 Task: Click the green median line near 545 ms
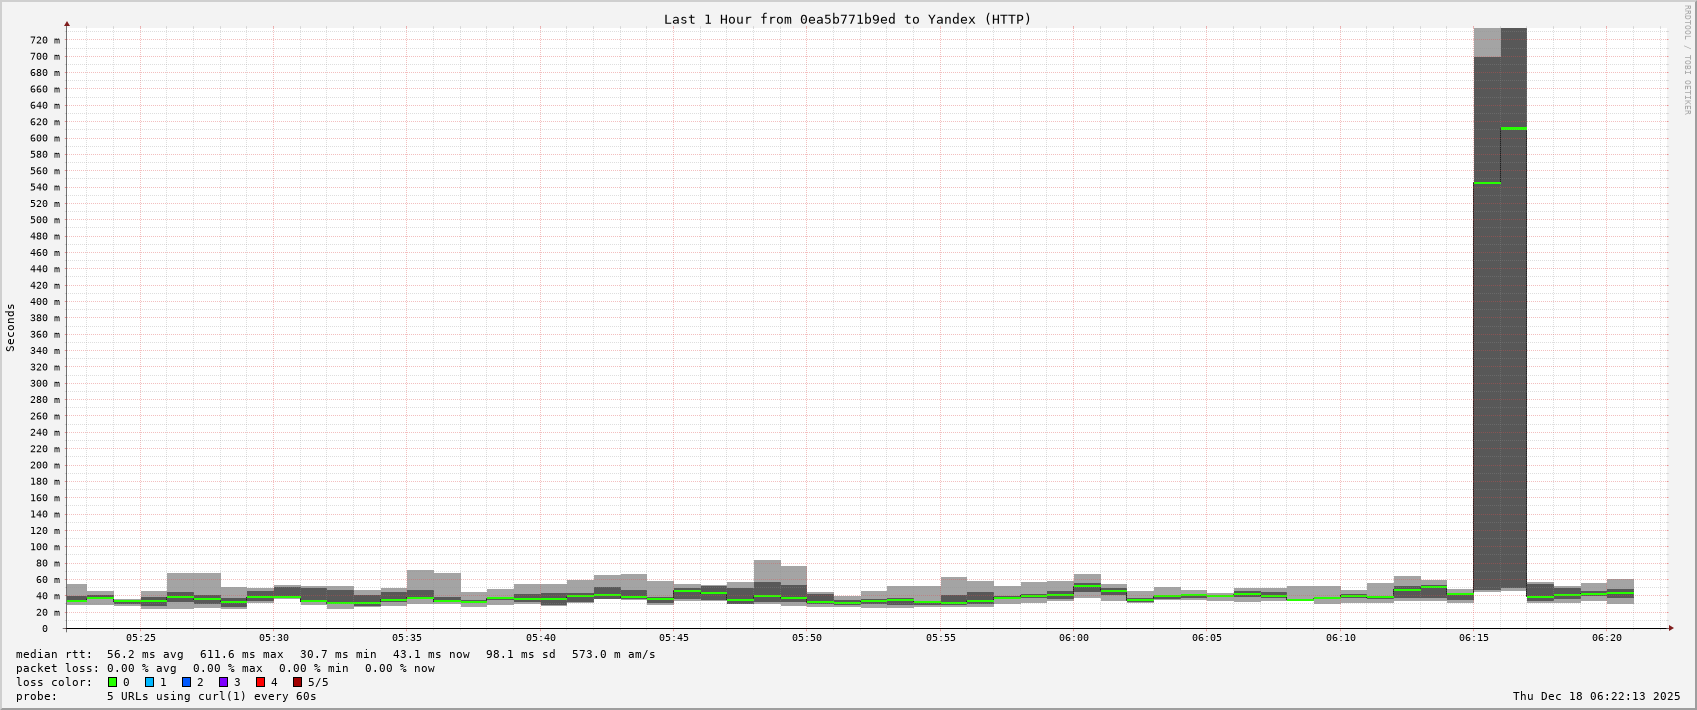click(1487, 183)
